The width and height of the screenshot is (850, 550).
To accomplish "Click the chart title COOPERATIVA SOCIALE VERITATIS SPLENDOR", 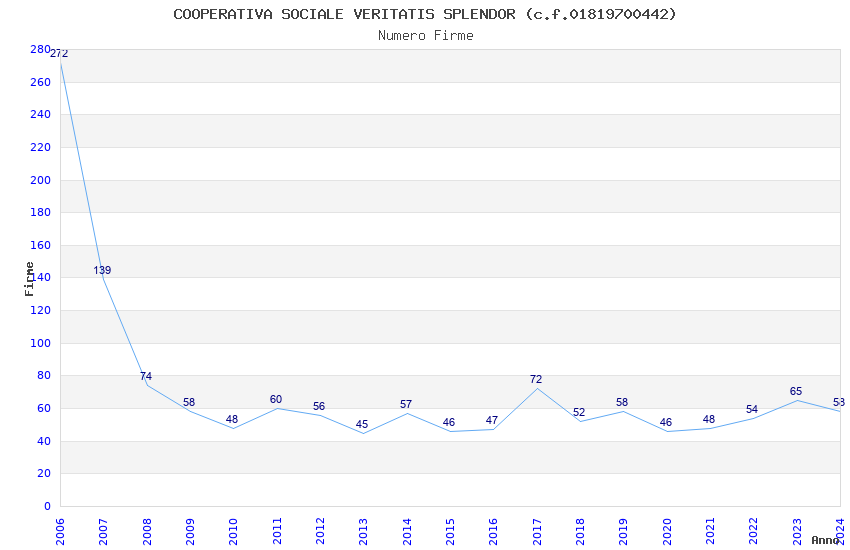I will (x=425, y=14).
